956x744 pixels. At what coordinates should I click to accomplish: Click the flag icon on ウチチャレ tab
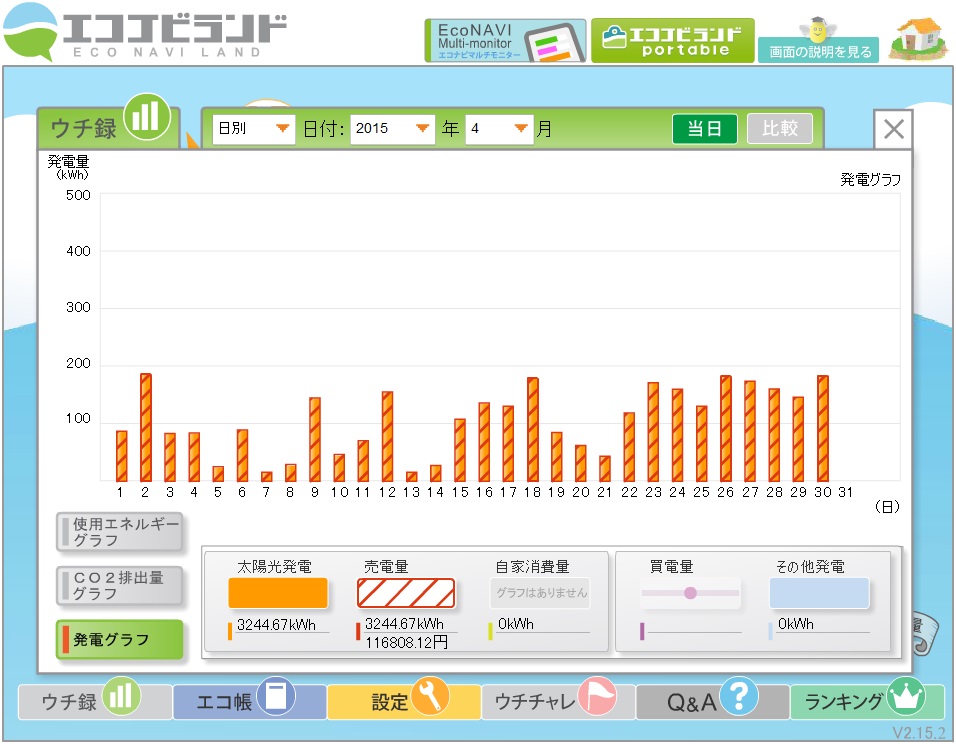coord(597,696)
